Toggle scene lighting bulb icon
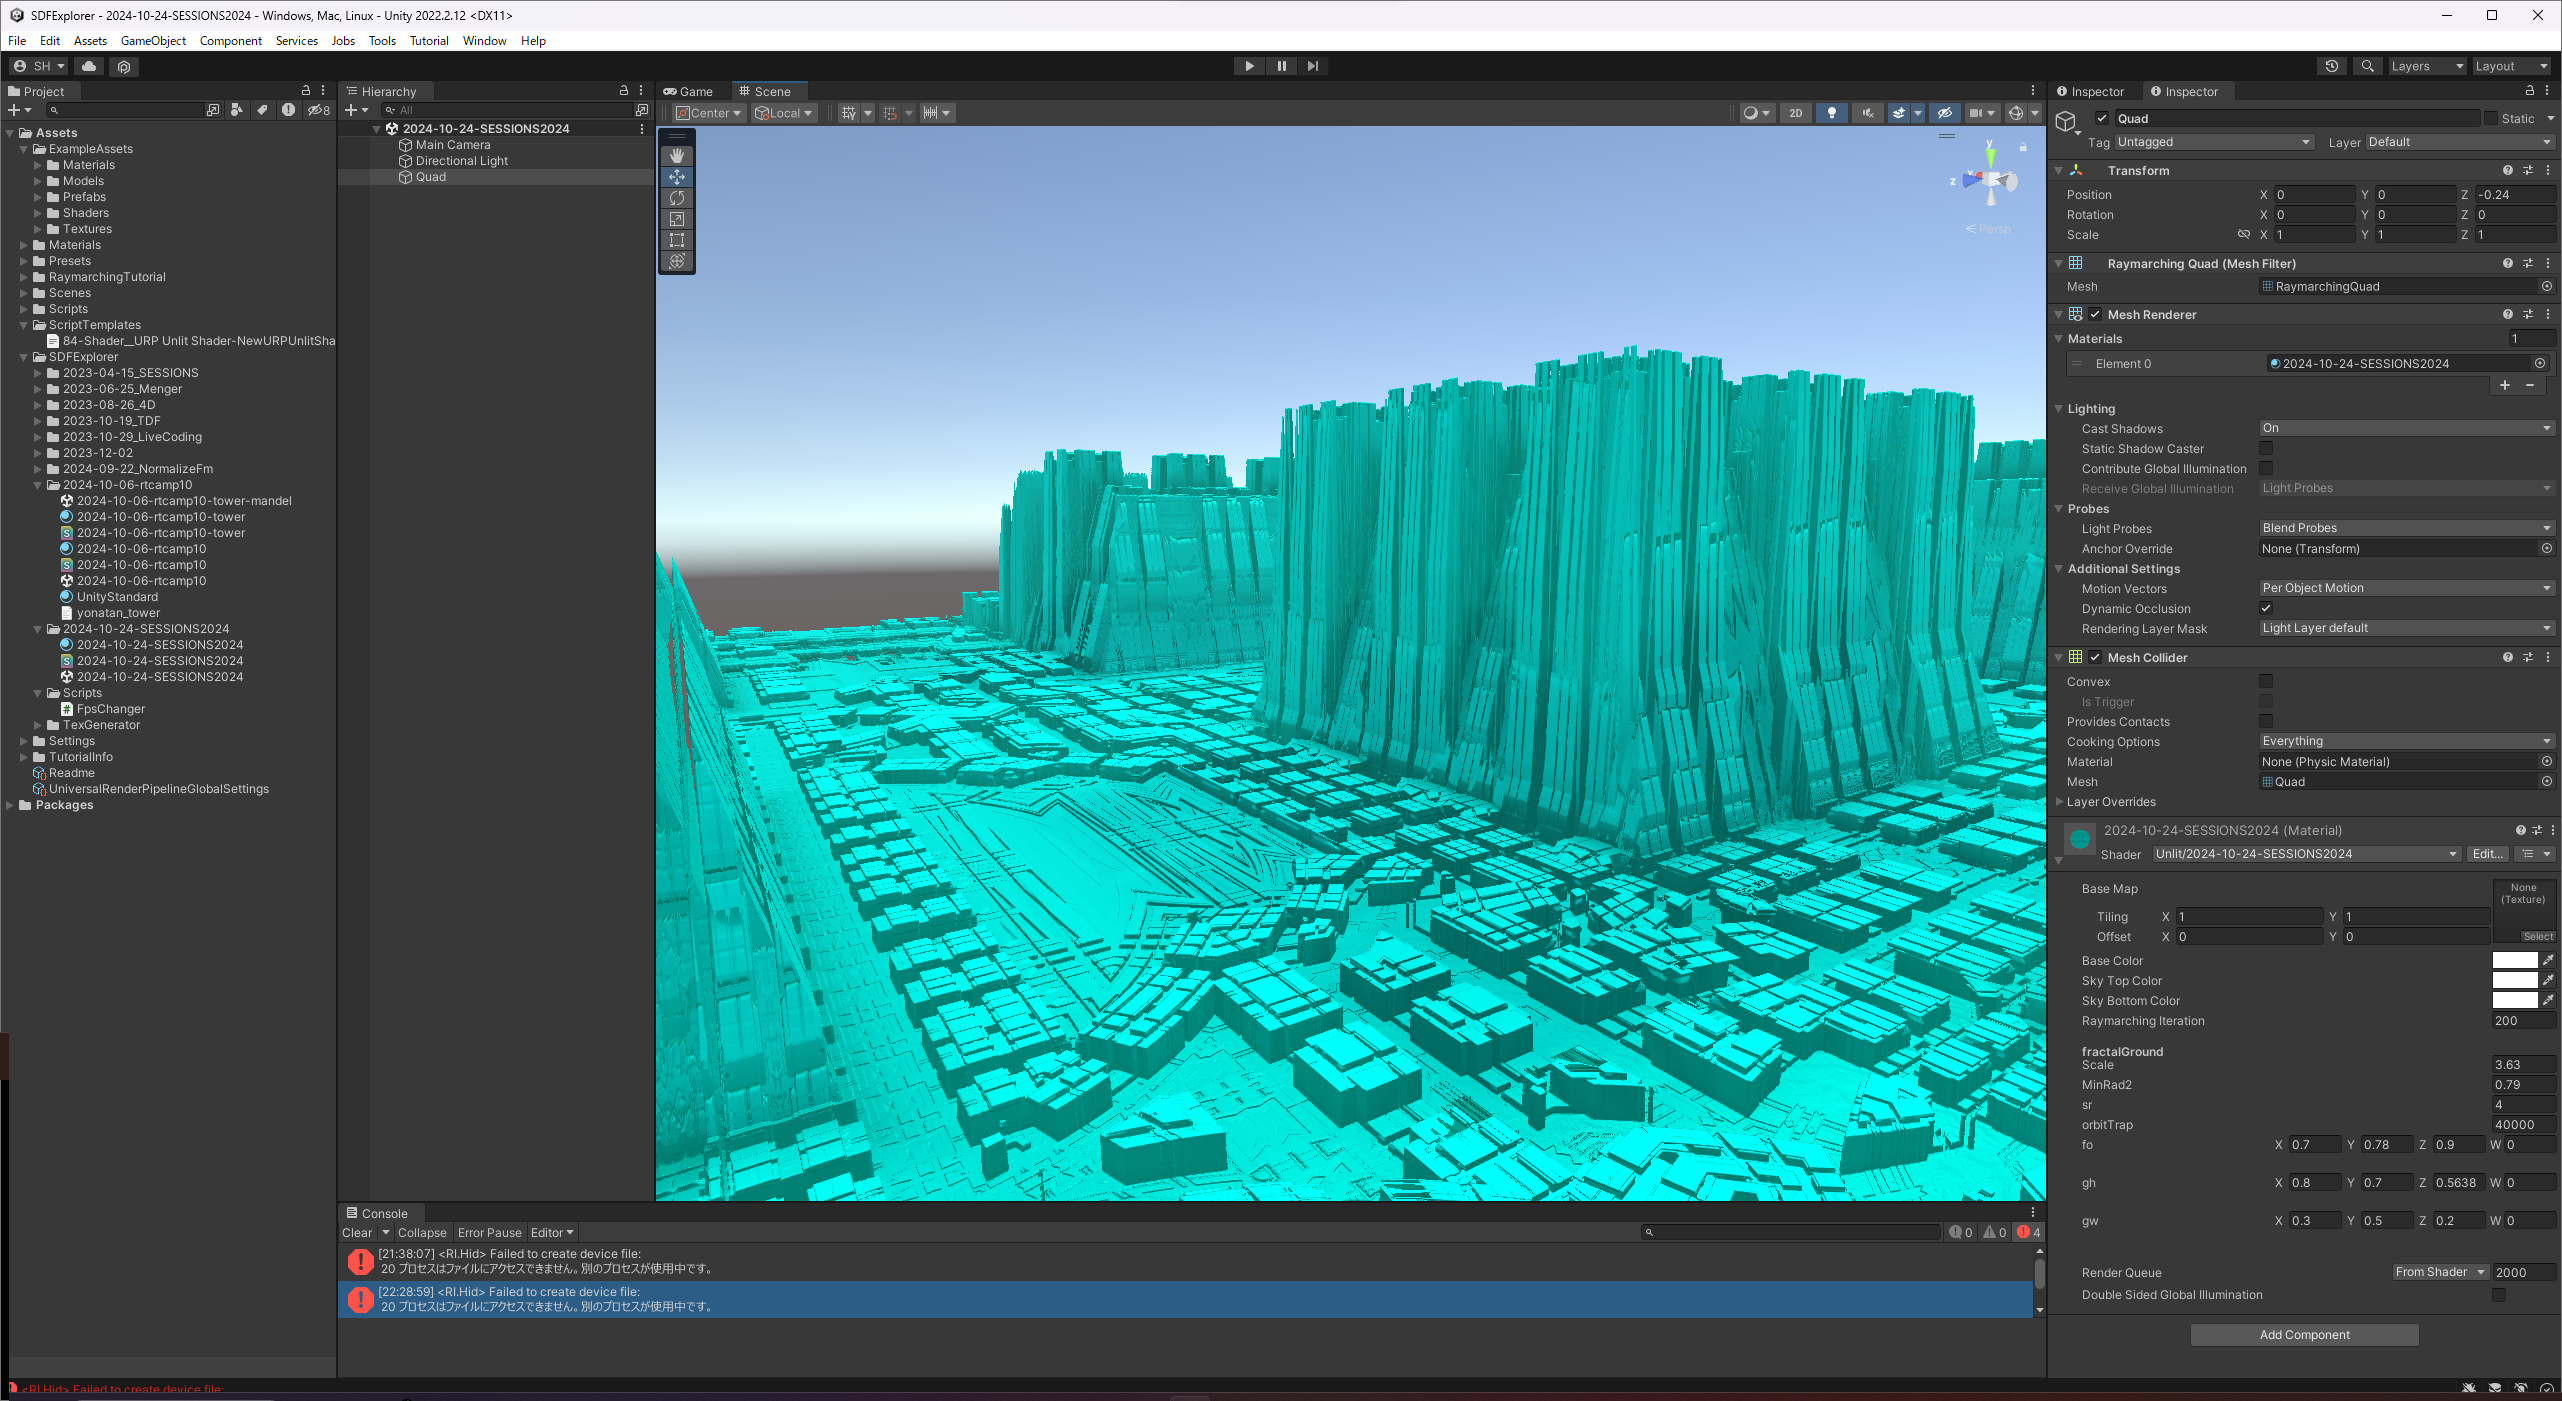 click(x=1831, y=113)
